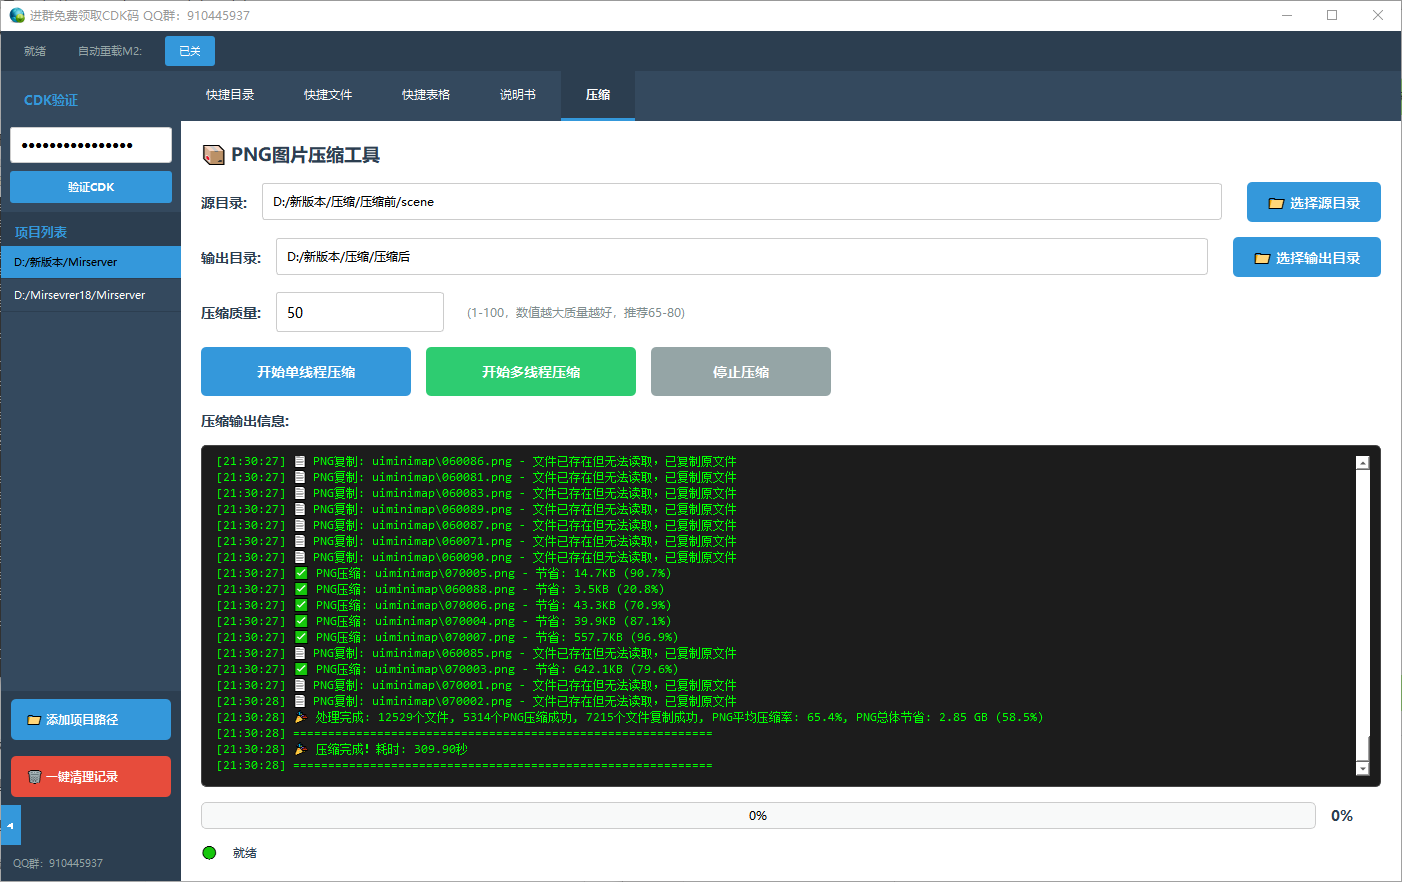Click scroll down arrow in output log

1362,768
